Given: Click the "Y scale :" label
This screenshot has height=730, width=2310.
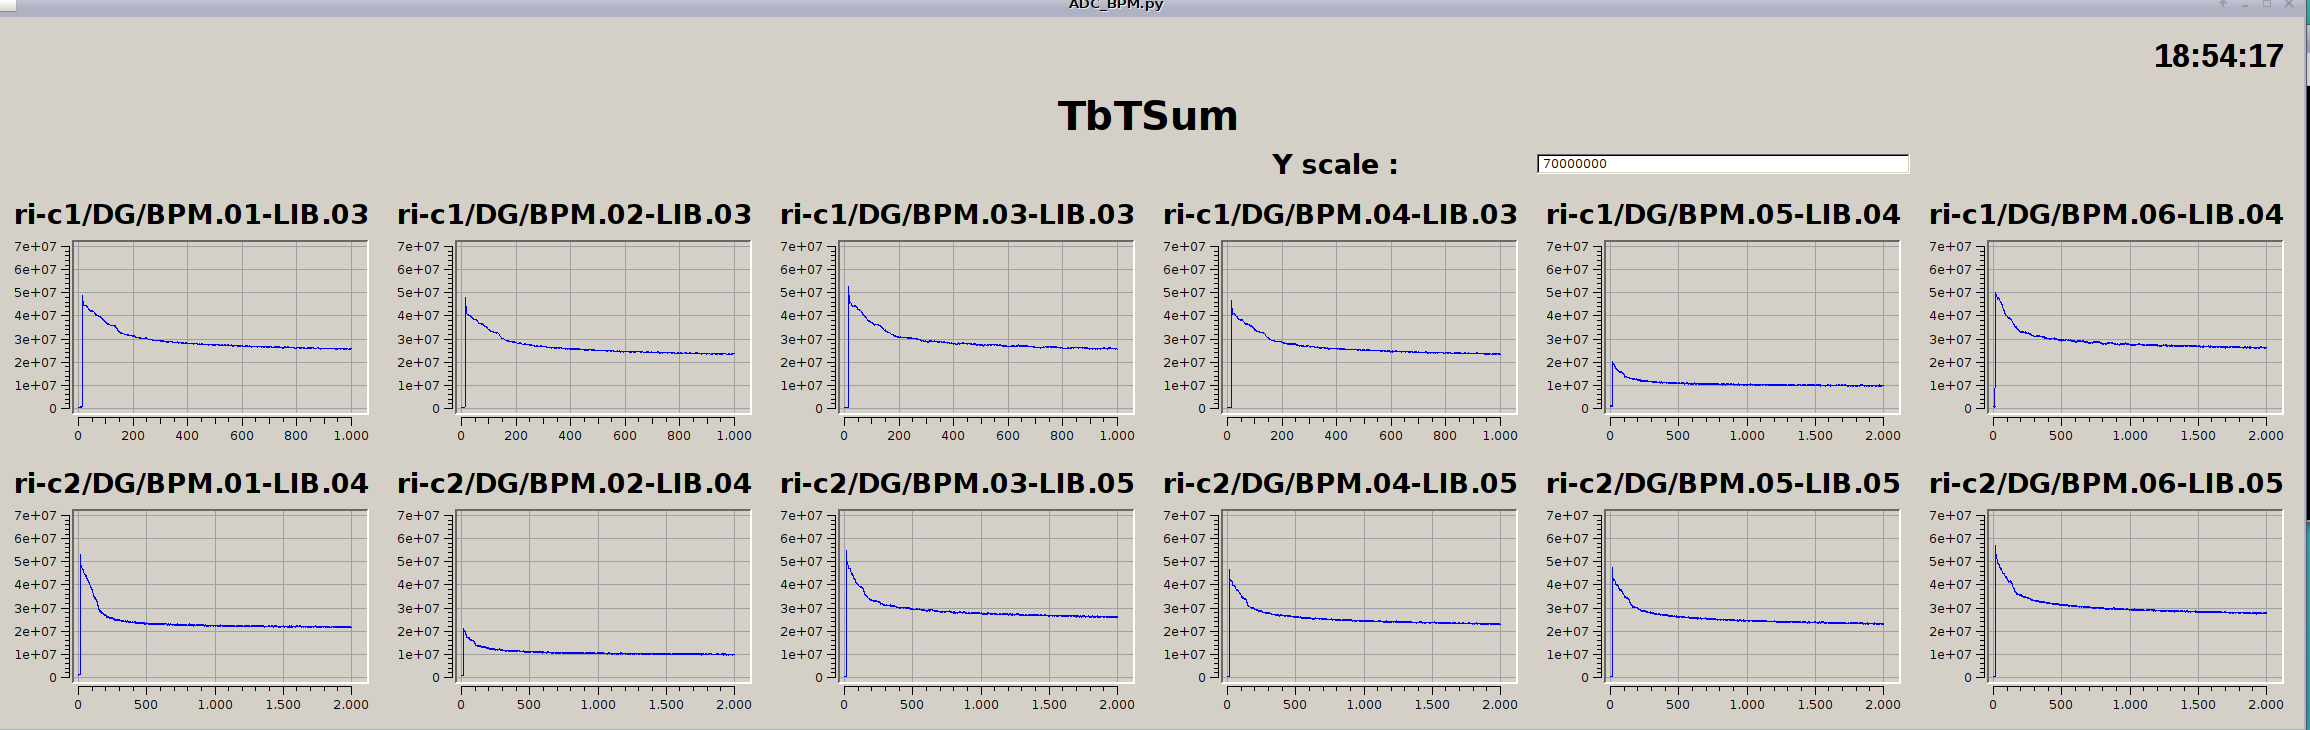Looking at the screenshot, I should [1334, 165].
